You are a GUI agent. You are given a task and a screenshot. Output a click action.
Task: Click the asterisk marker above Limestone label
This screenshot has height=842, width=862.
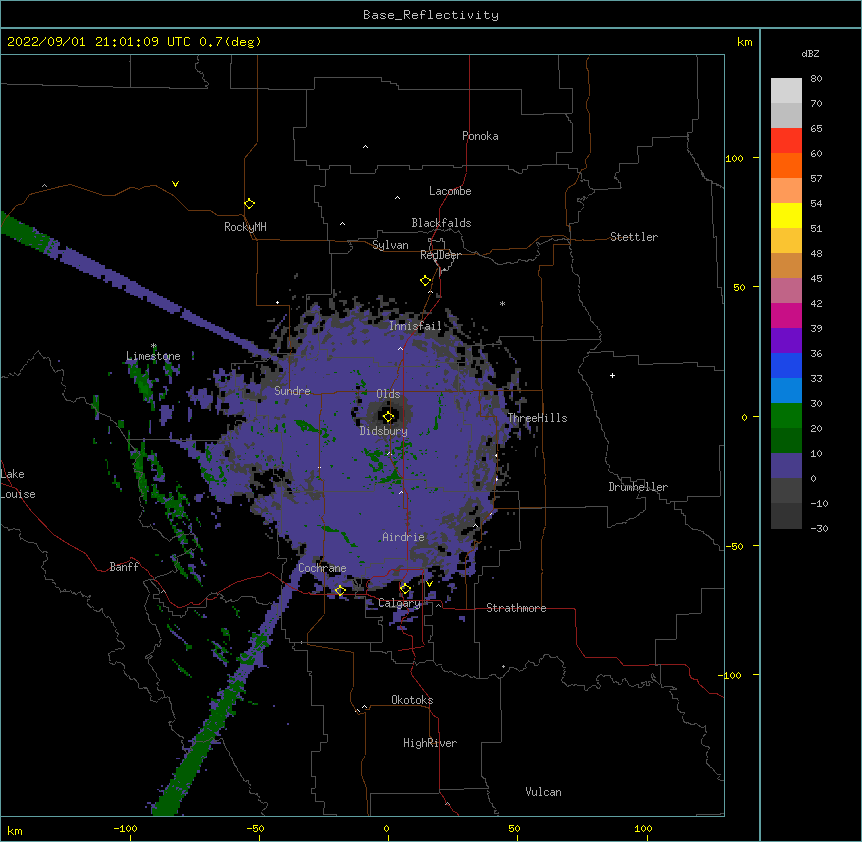153,346
